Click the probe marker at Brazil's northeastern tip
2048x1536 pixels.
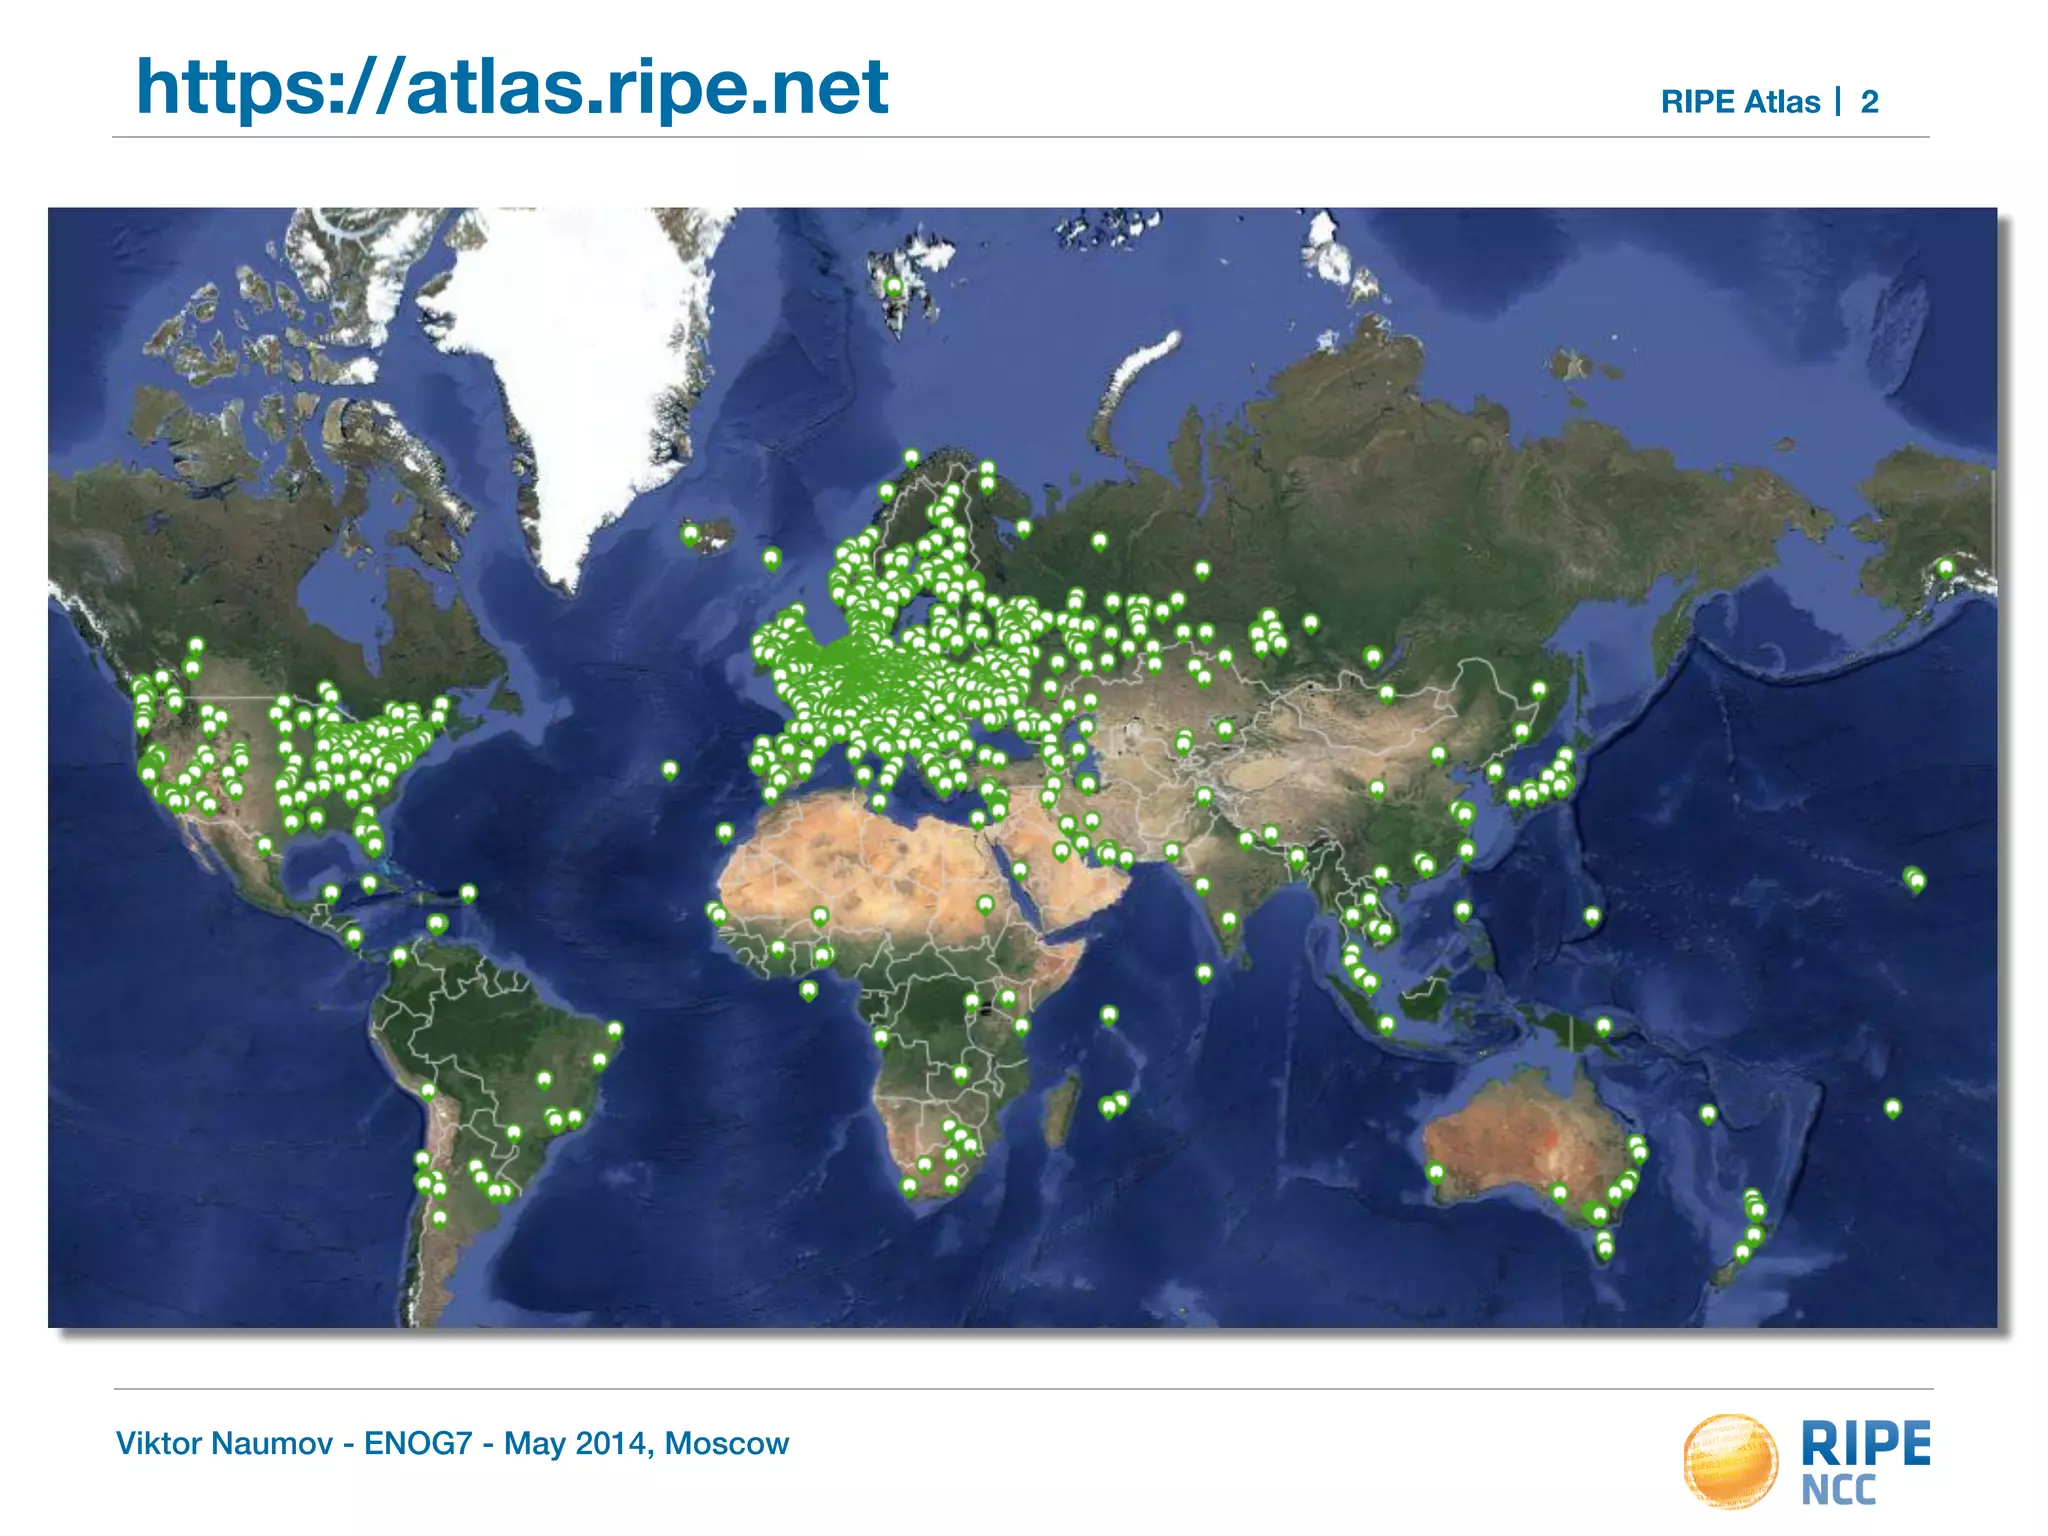[x=615, y=1030]
